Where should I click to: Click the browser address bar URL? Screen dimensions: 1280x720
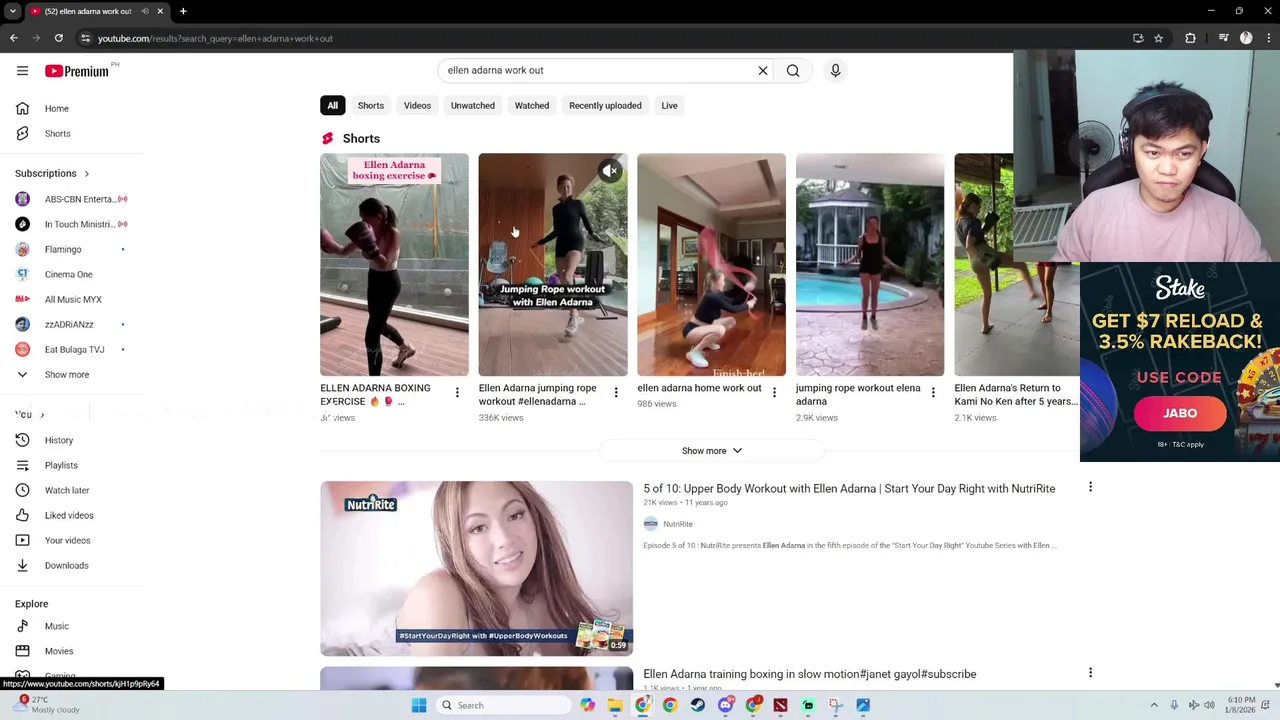pos(215,38)
